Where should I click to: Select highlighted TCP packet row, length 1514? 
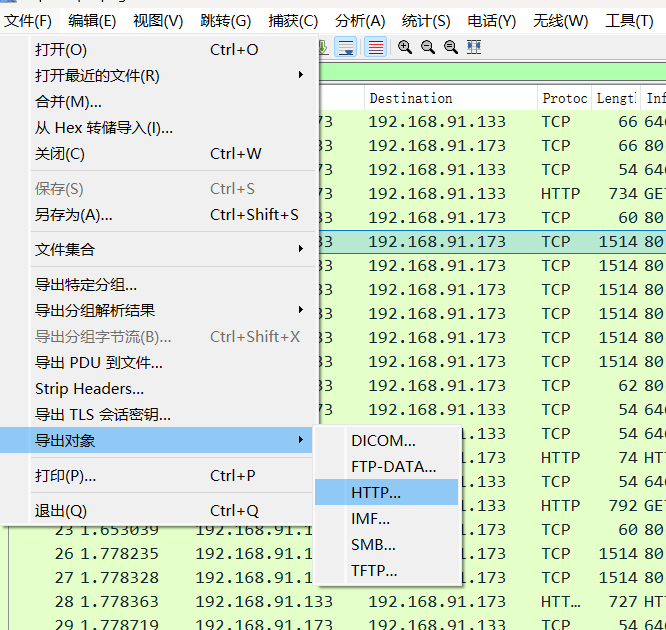click(492, 242)
